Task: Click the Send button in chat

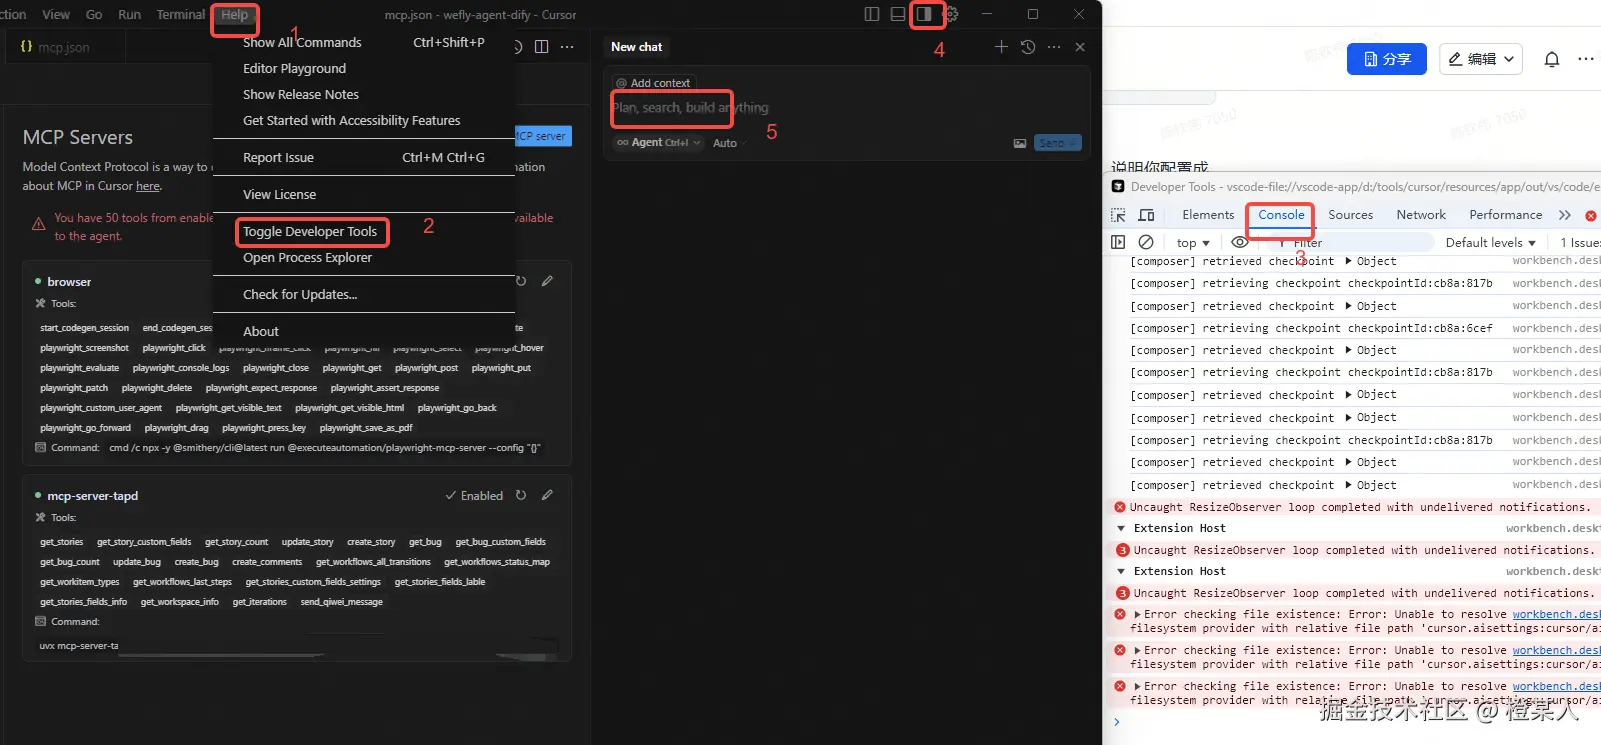Action: point(1057,143)
